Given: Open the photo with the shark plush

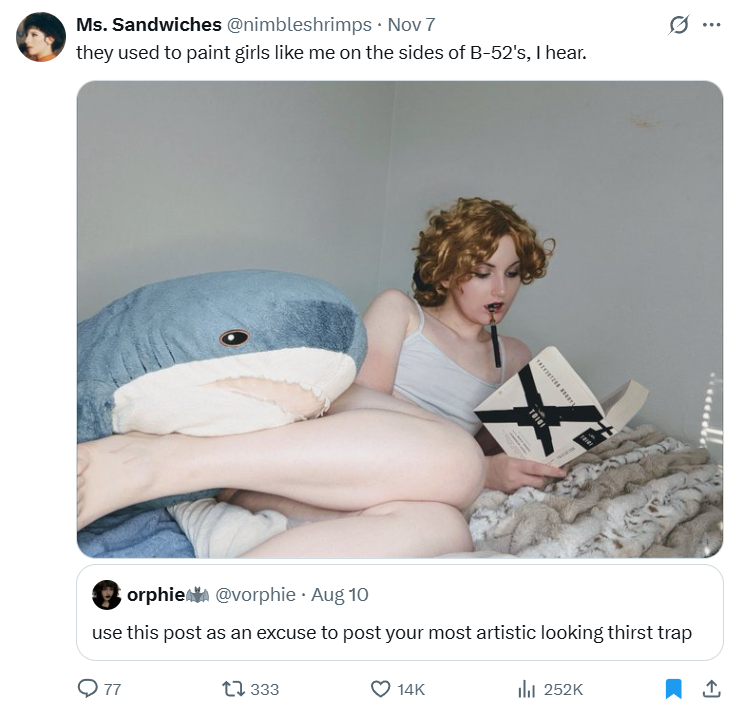Looking at the screenshot, I should [400, 319].
